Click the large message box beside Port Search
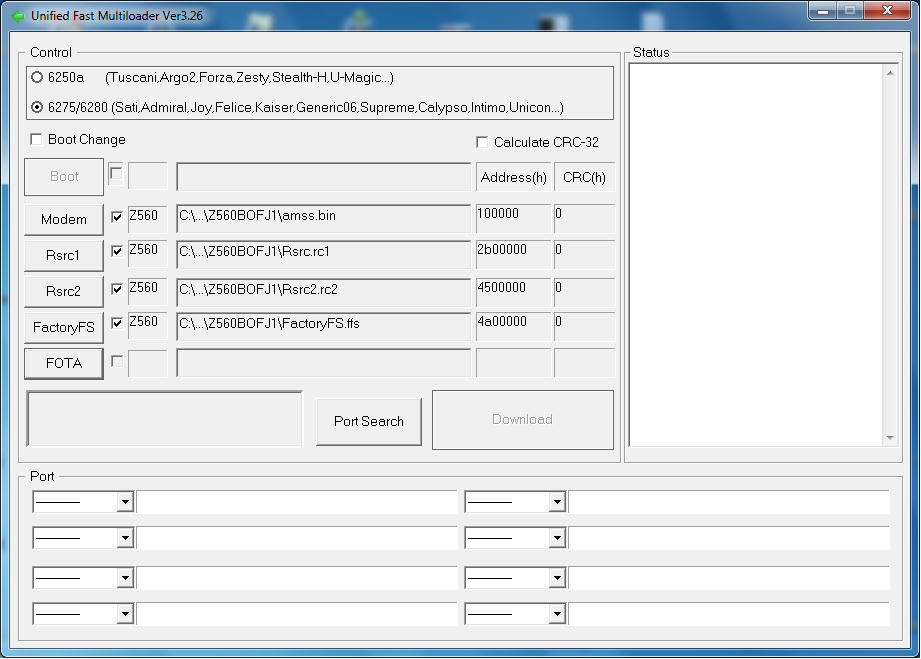The width and height of the screenshot is (921, 659). 164,419
